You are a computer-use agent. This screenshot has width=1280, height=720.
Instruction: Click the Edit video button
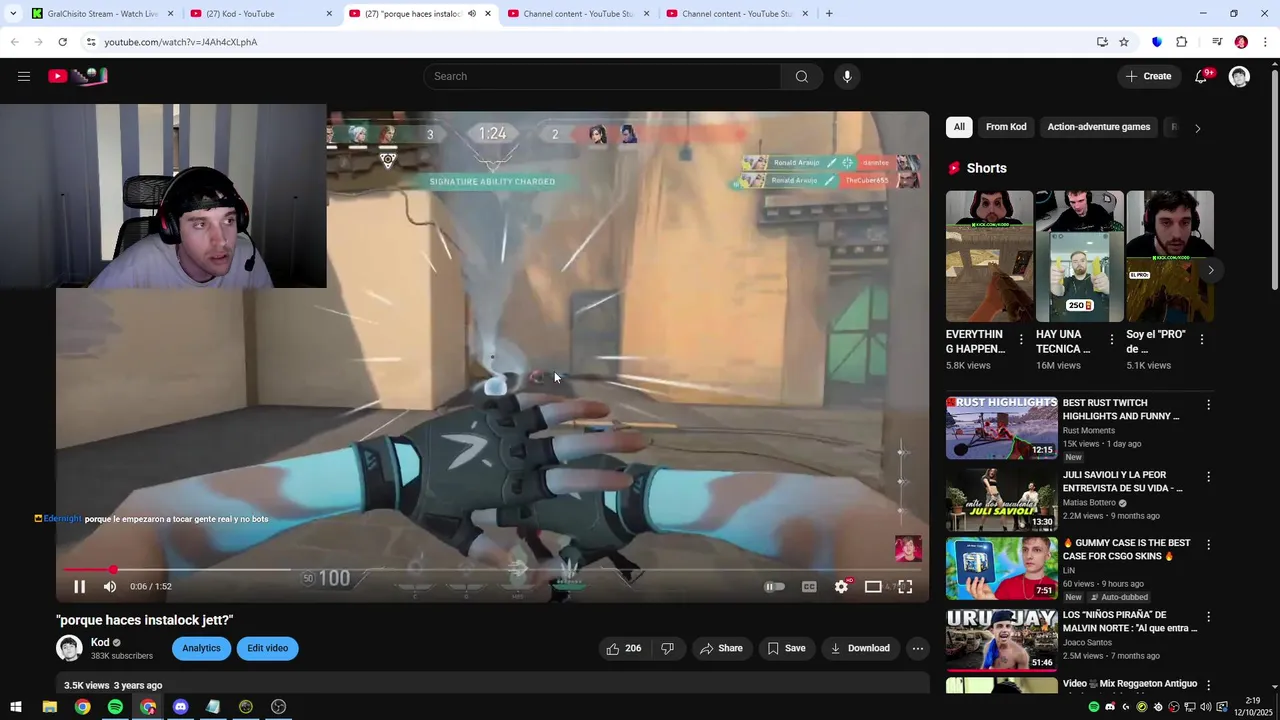(267, 648)
